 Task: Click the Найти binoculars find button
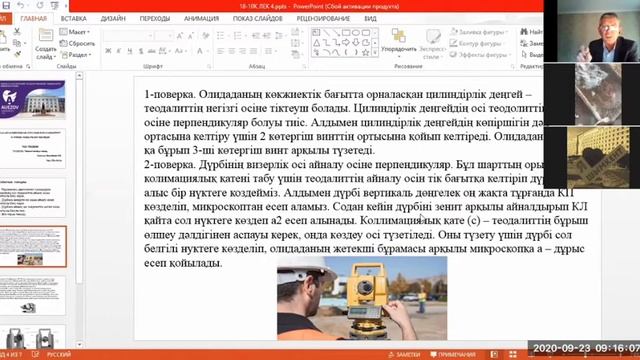(531, 32)
